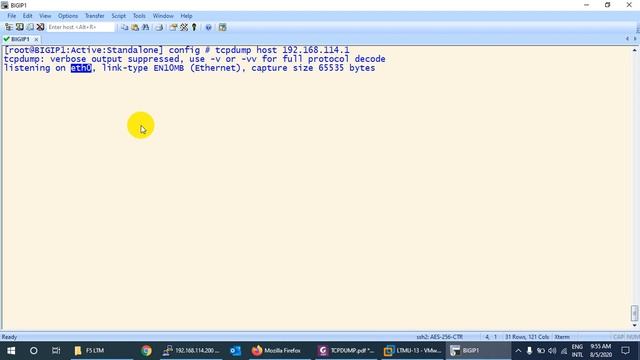Open Session Options toolbar icon

click(x=173, y=27)
